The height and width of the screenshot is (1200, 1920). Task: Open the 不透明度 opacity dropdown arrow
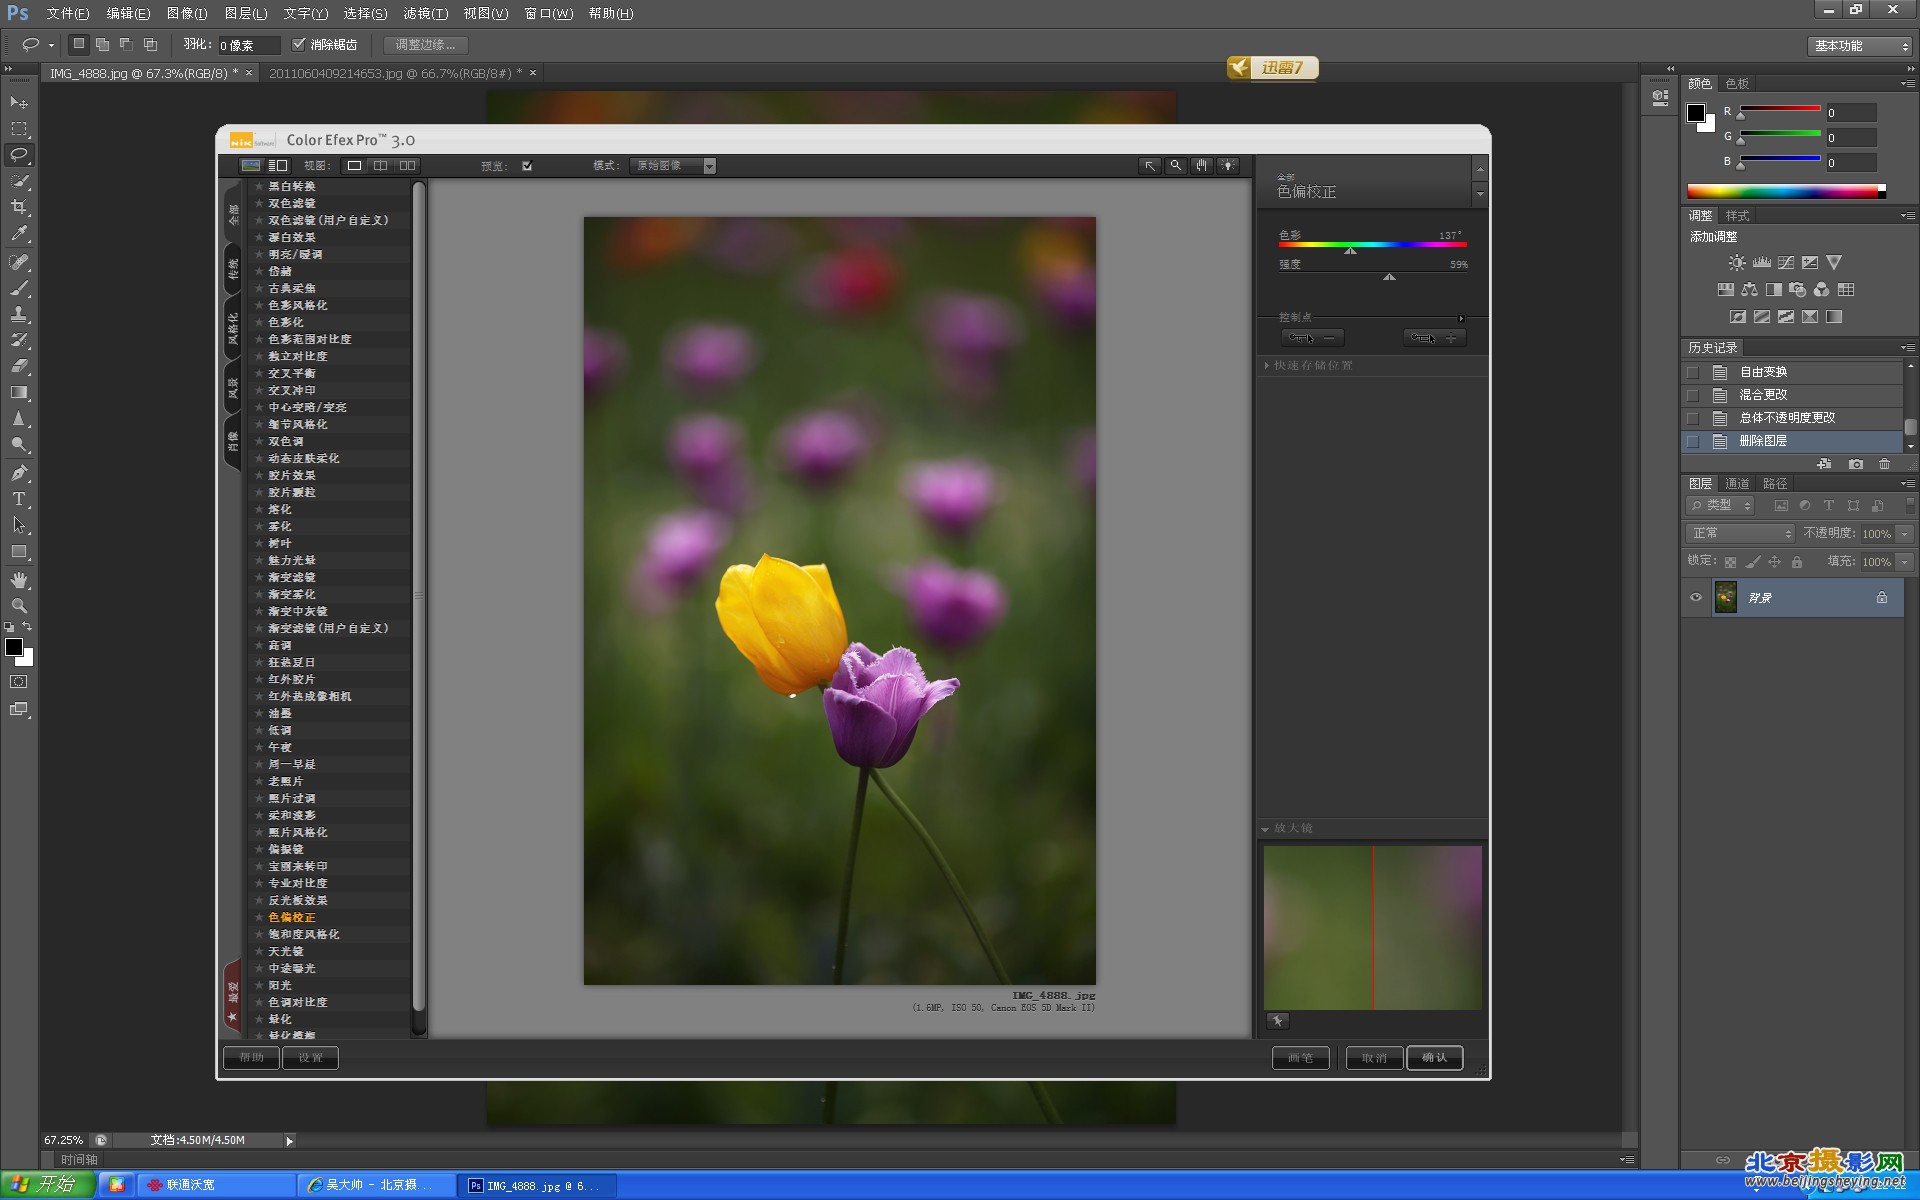click(x=1905, y=534)
